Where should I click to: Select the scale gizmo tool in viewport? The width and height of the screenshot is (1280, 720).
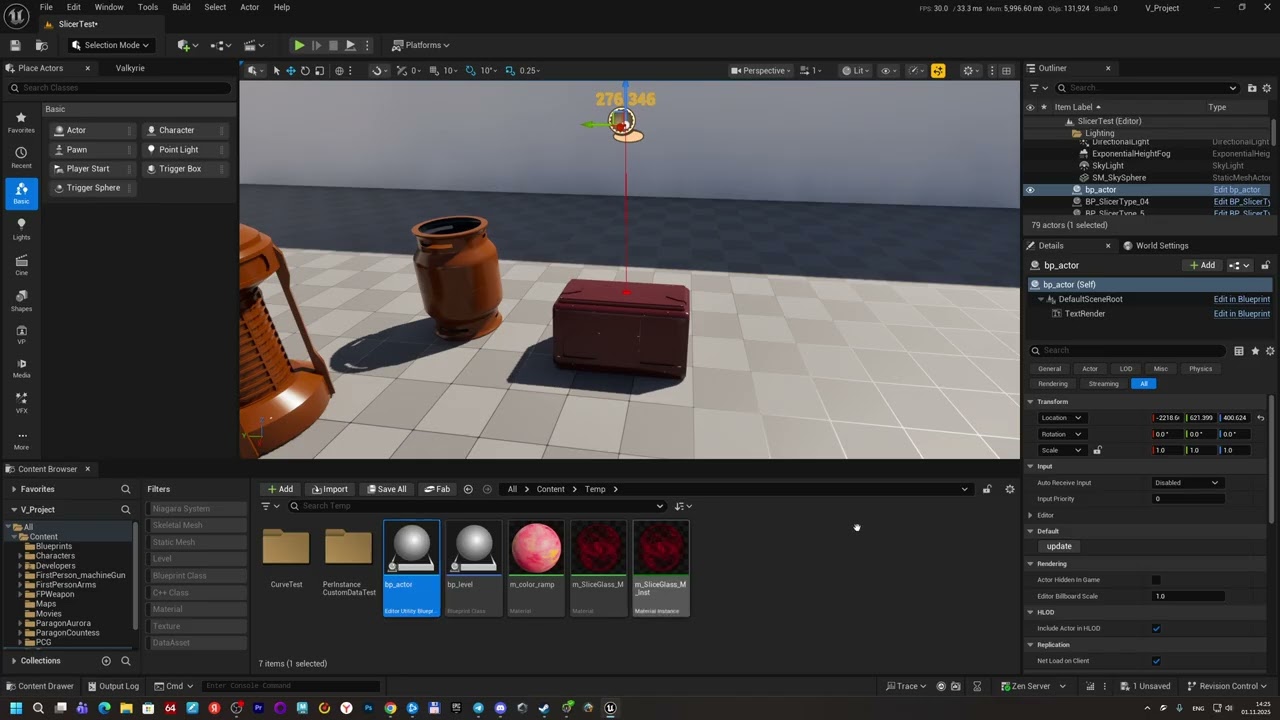point(319,70)
